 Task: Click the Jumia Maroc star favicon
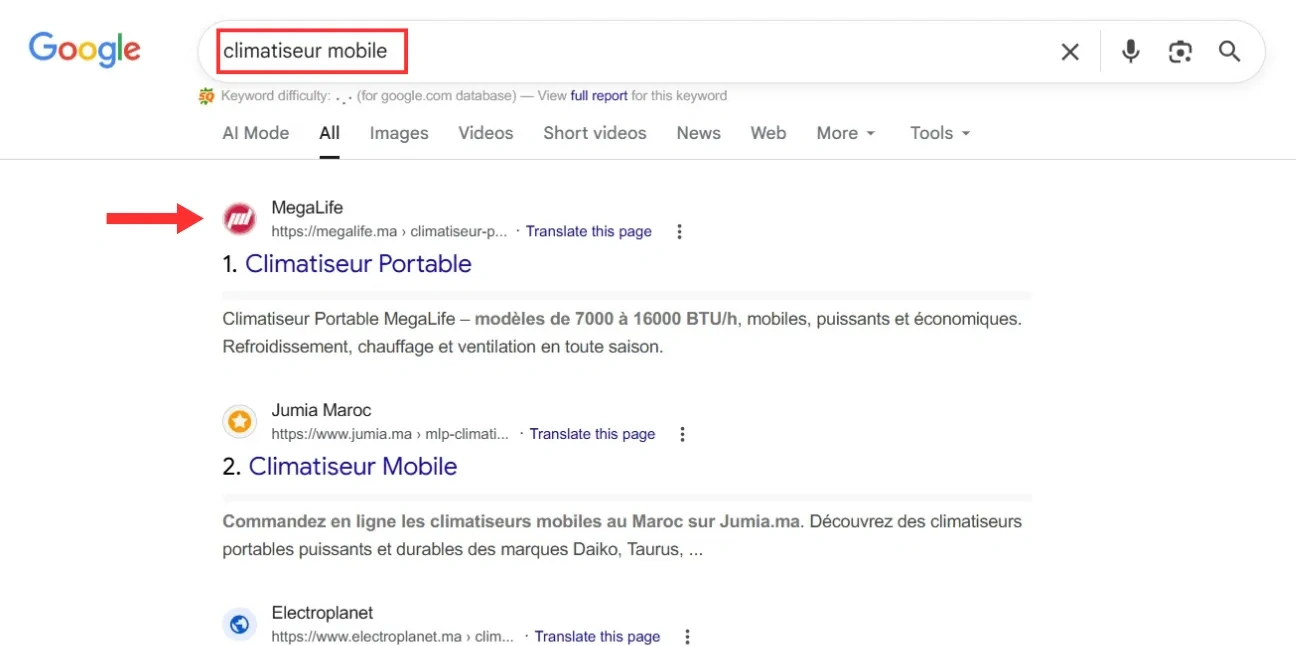coord(239,421)
